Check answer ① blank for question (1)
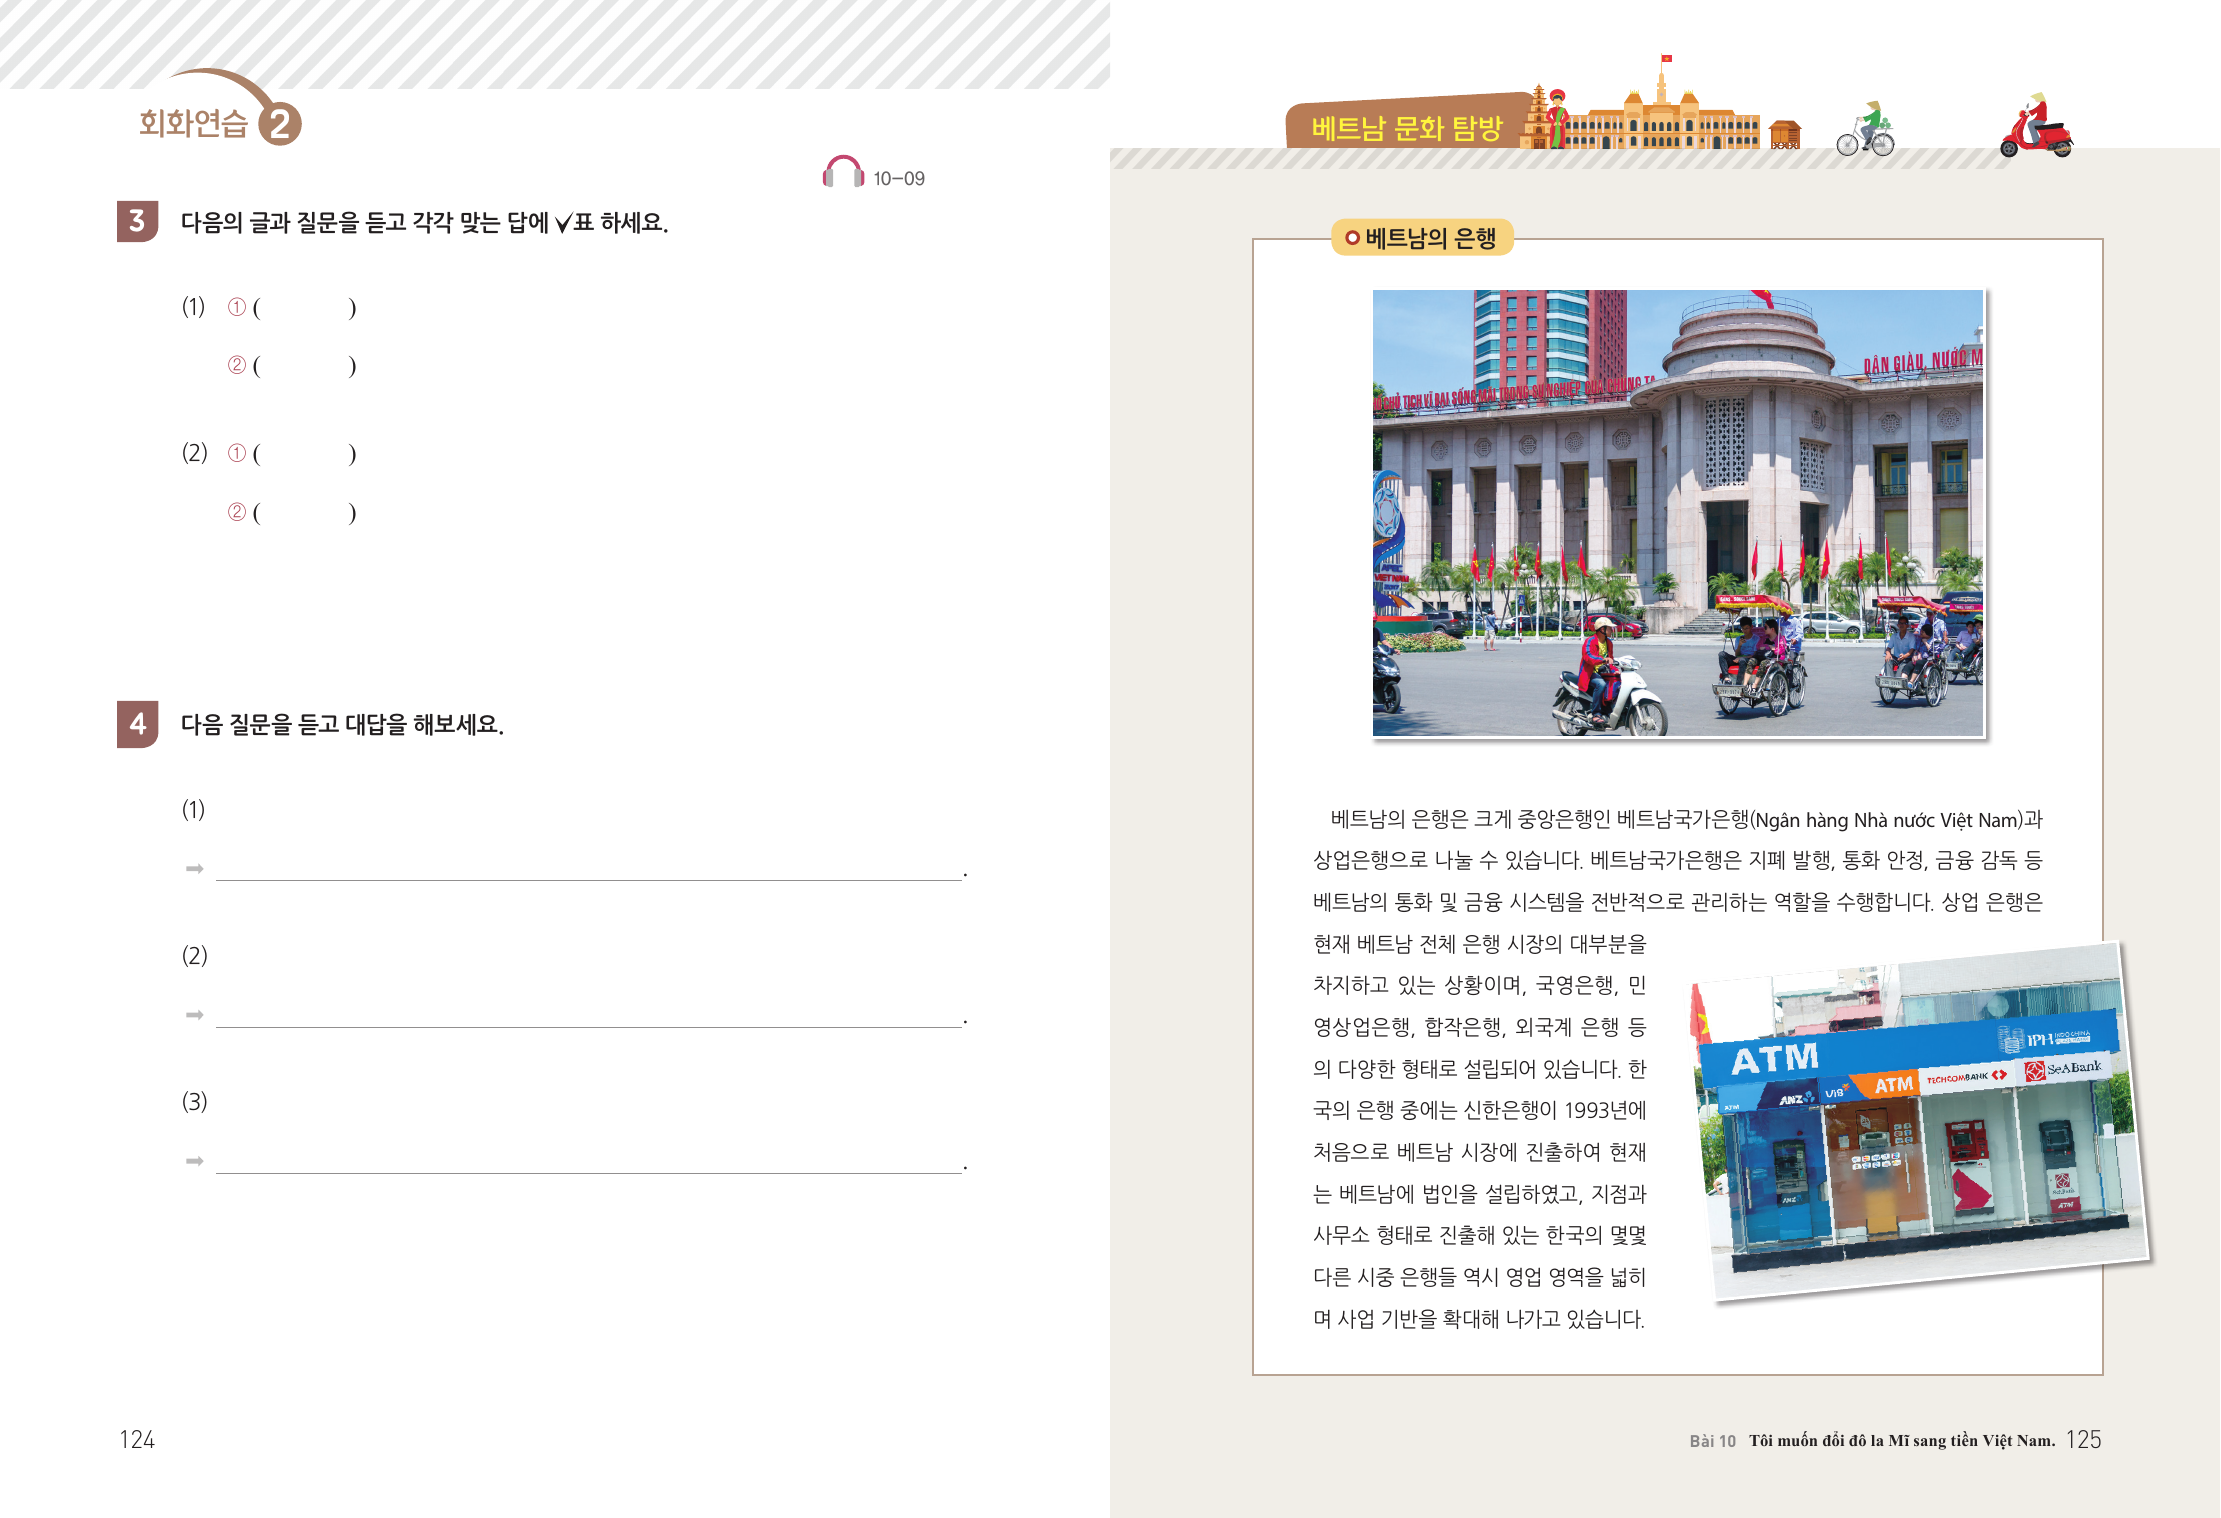Viewport: 2221px width, 1518px height. pyautogui.click(x=304, y=308)
